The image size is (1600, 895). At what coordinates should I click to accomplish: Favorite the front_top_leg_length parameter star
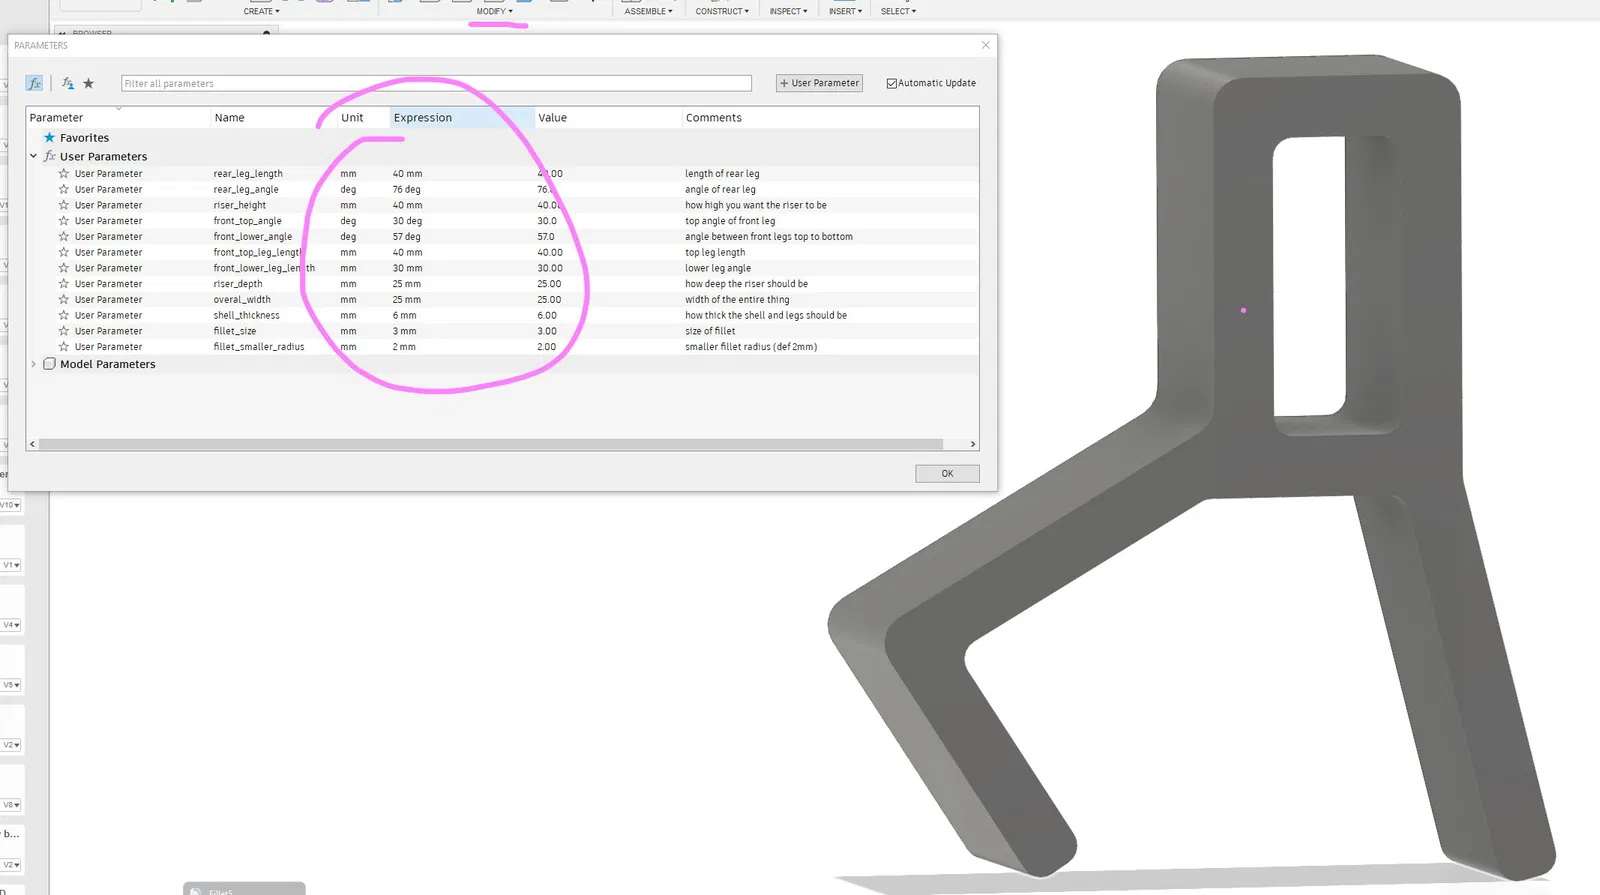tap(64, 252)
